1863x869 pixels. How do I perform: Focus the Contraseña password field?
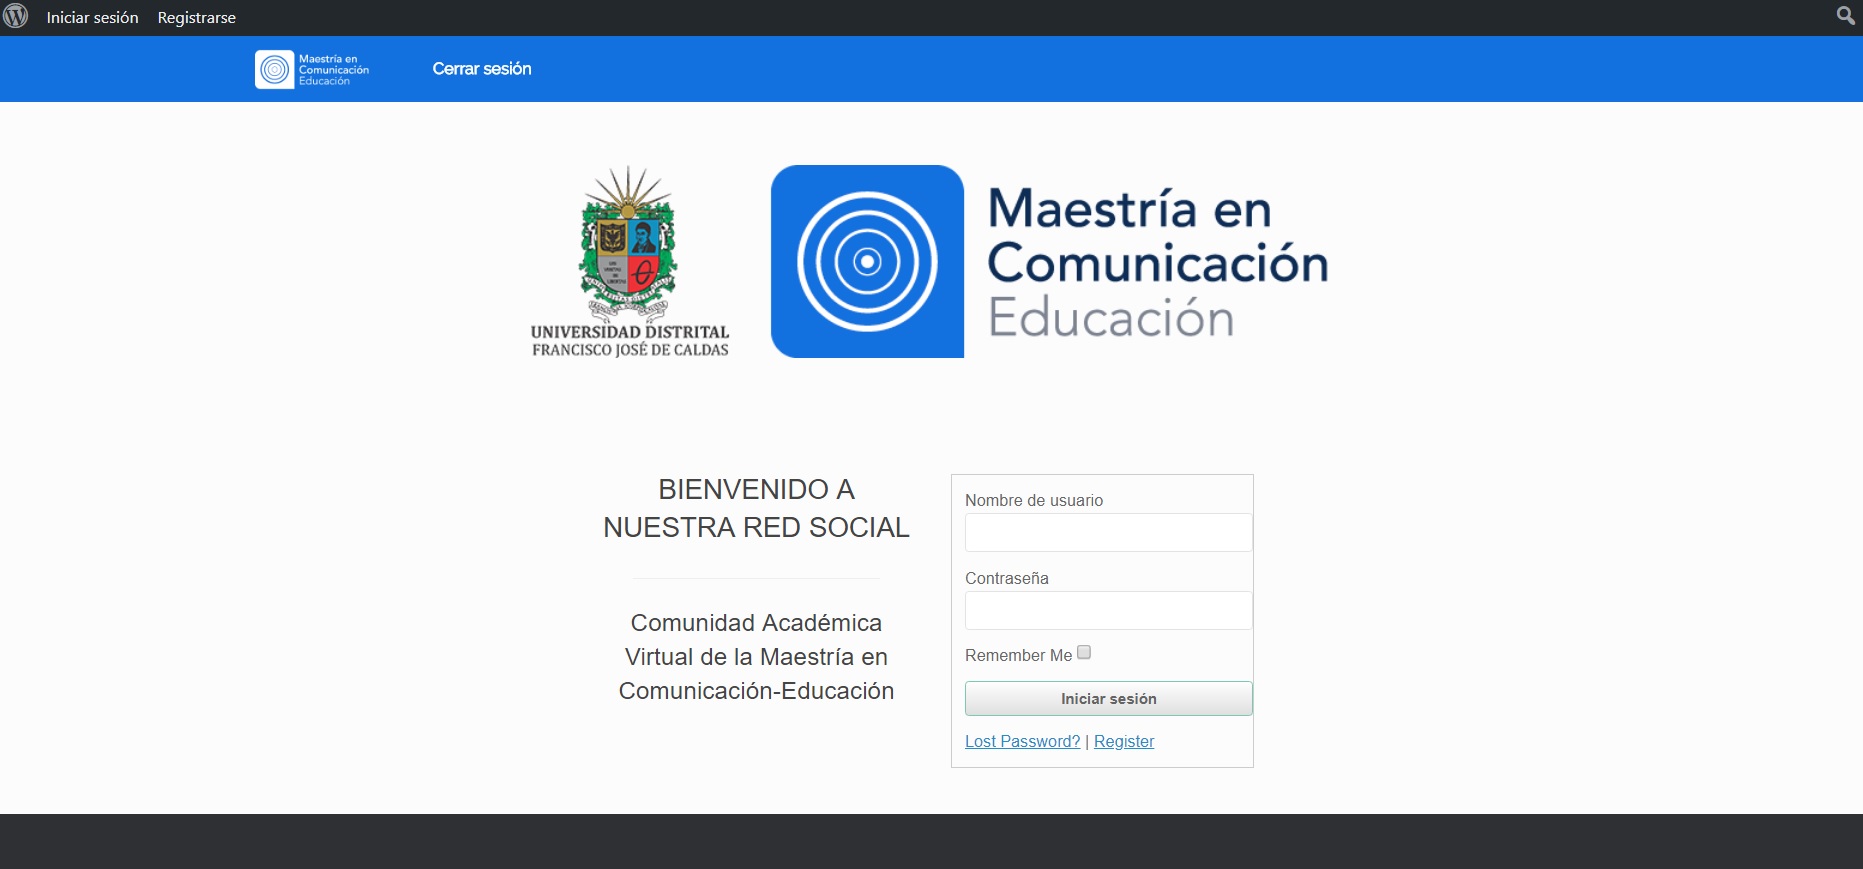coord(1108,611)
